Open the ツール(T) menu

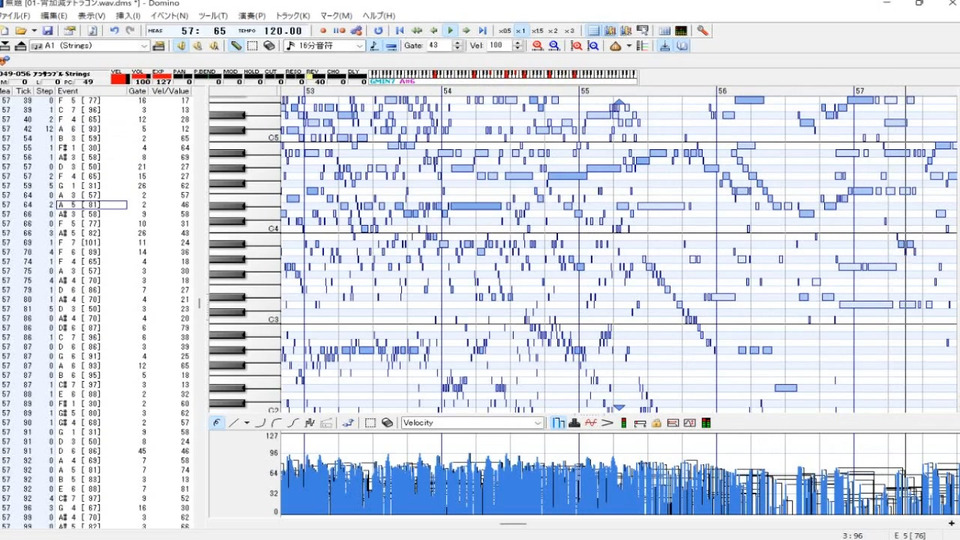pos(213,16)
